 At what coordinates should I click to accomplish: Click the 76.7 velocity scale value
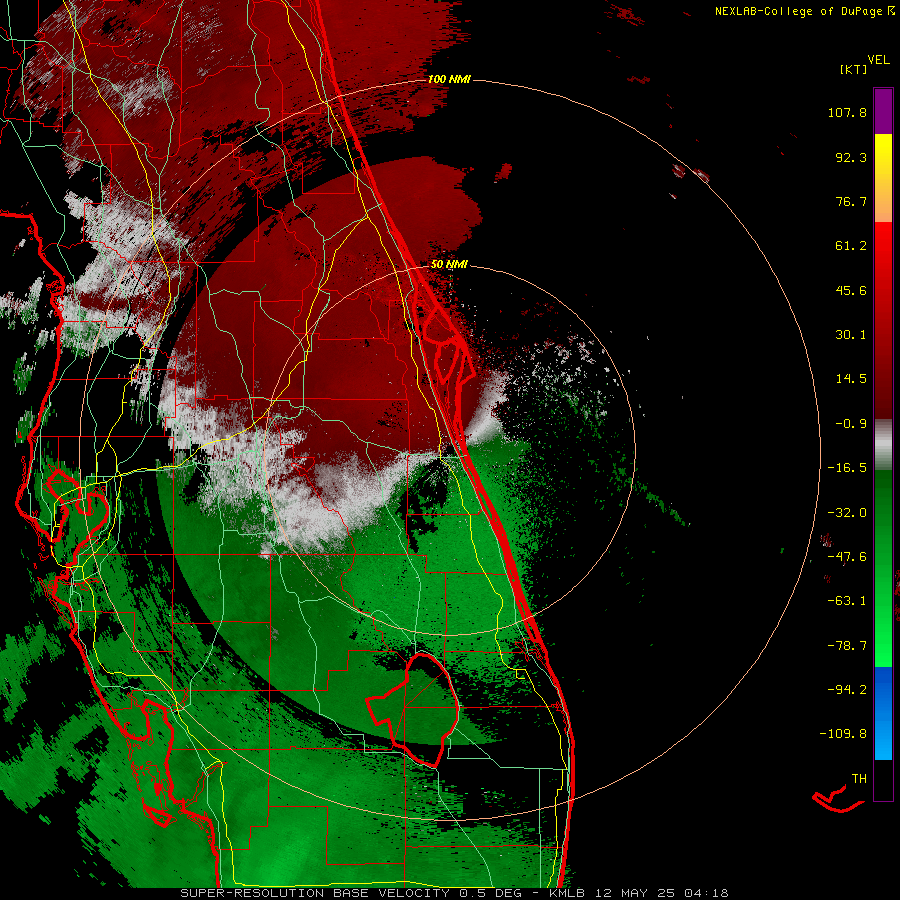click(x=851, y=201)
